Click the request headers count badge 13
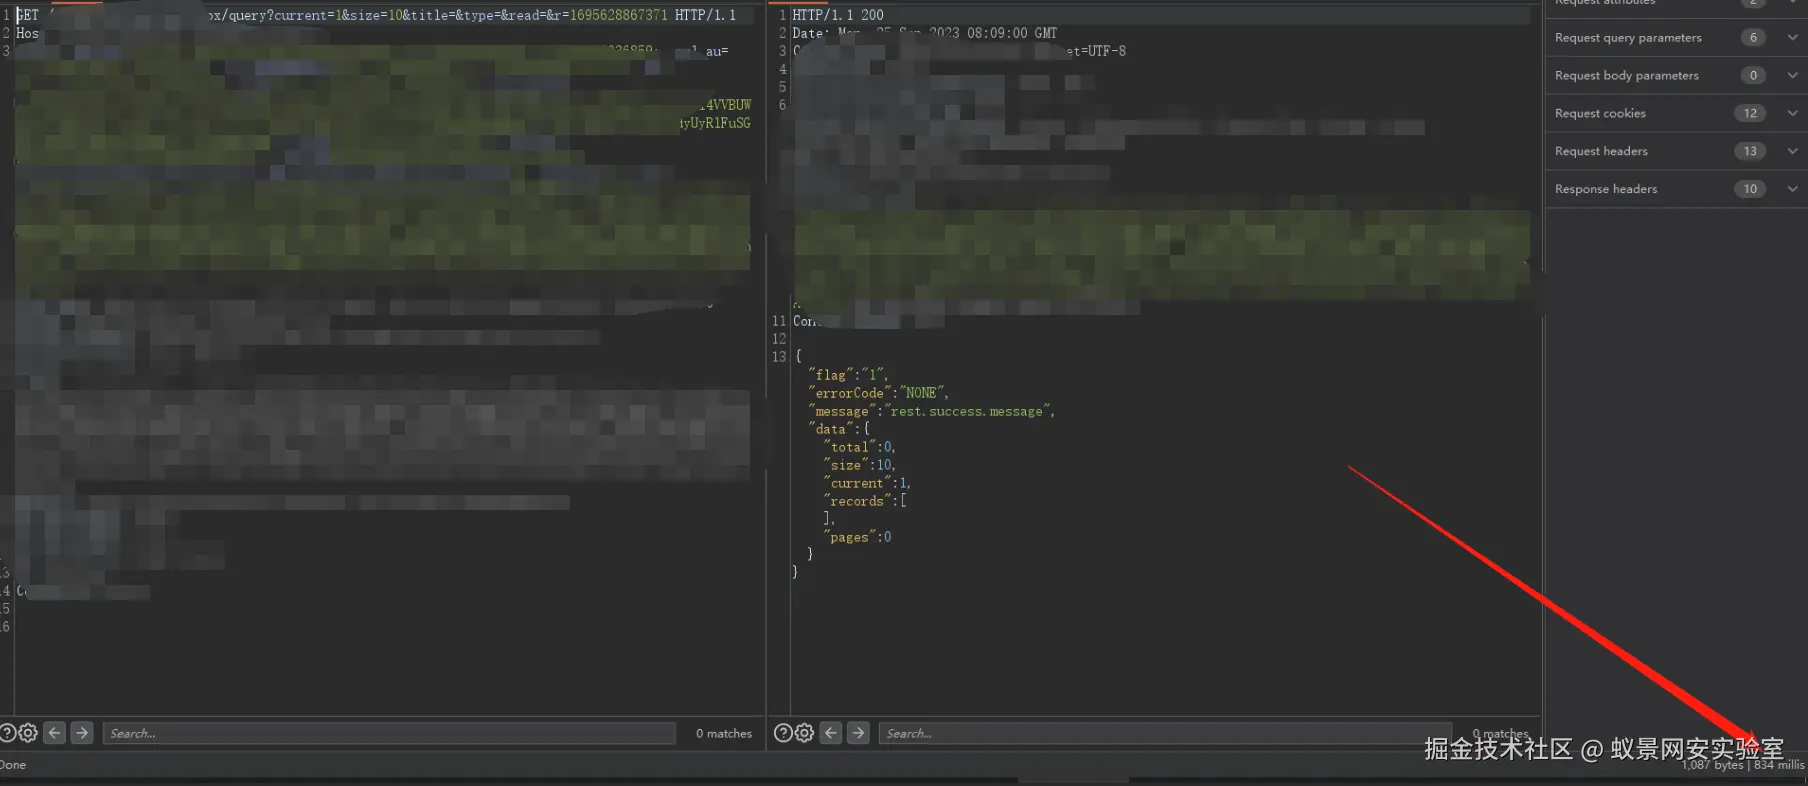 (x=1750, y=151)
